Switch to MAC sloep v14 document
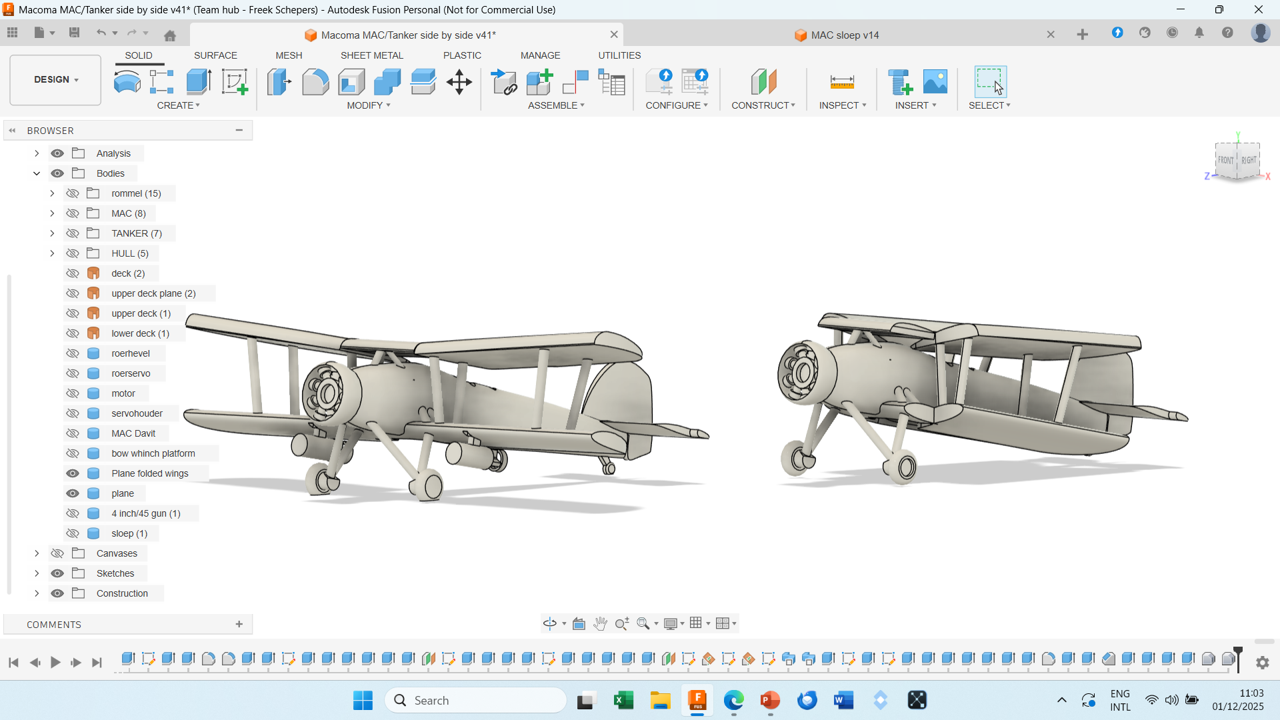The height and width of the screenshot is (720, 1280). click(845, 35)
